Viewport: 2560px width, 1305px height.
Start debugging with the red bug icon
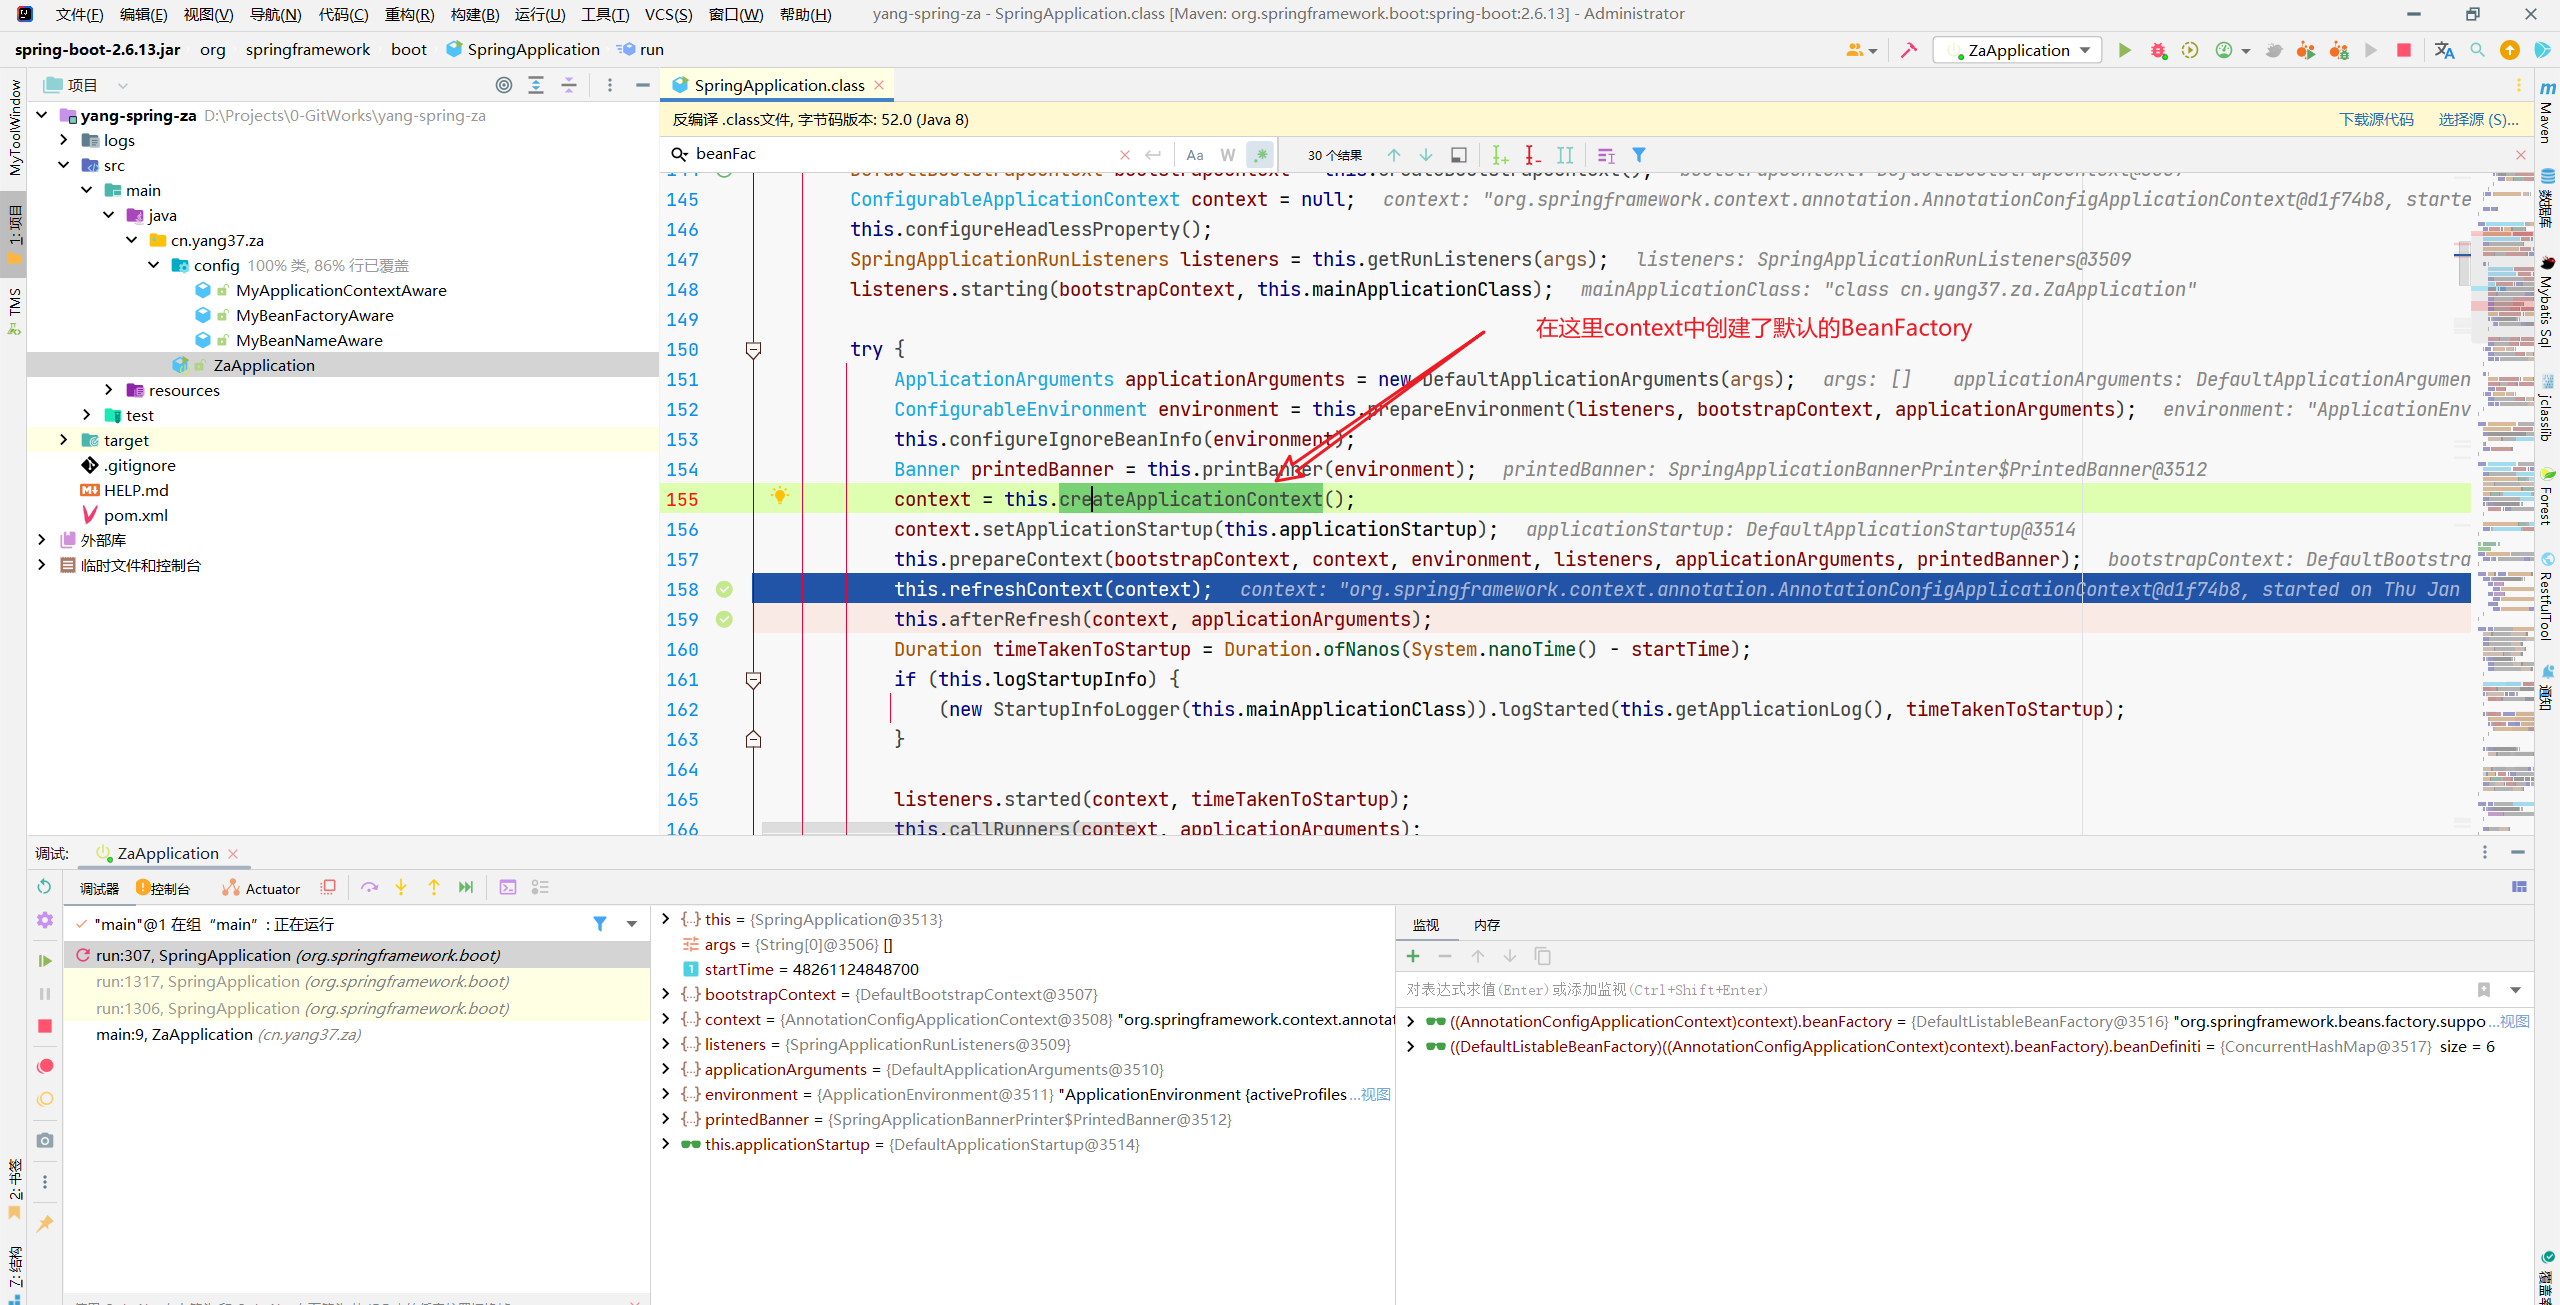pyautogui.click(x=2158, y=50)
